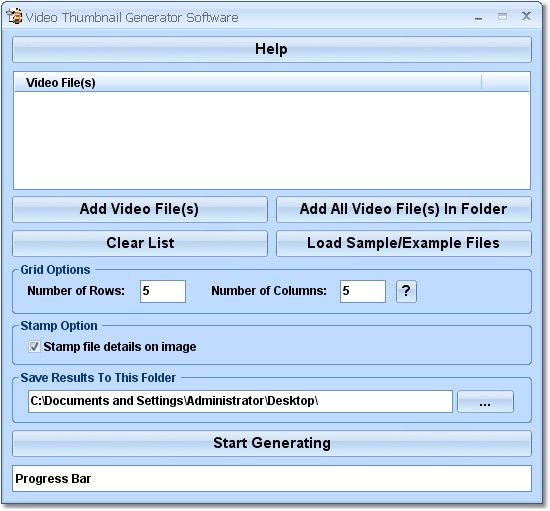The image size is (550, 511).
Task: Clear List of video files
Action: [x=140, y=243]
